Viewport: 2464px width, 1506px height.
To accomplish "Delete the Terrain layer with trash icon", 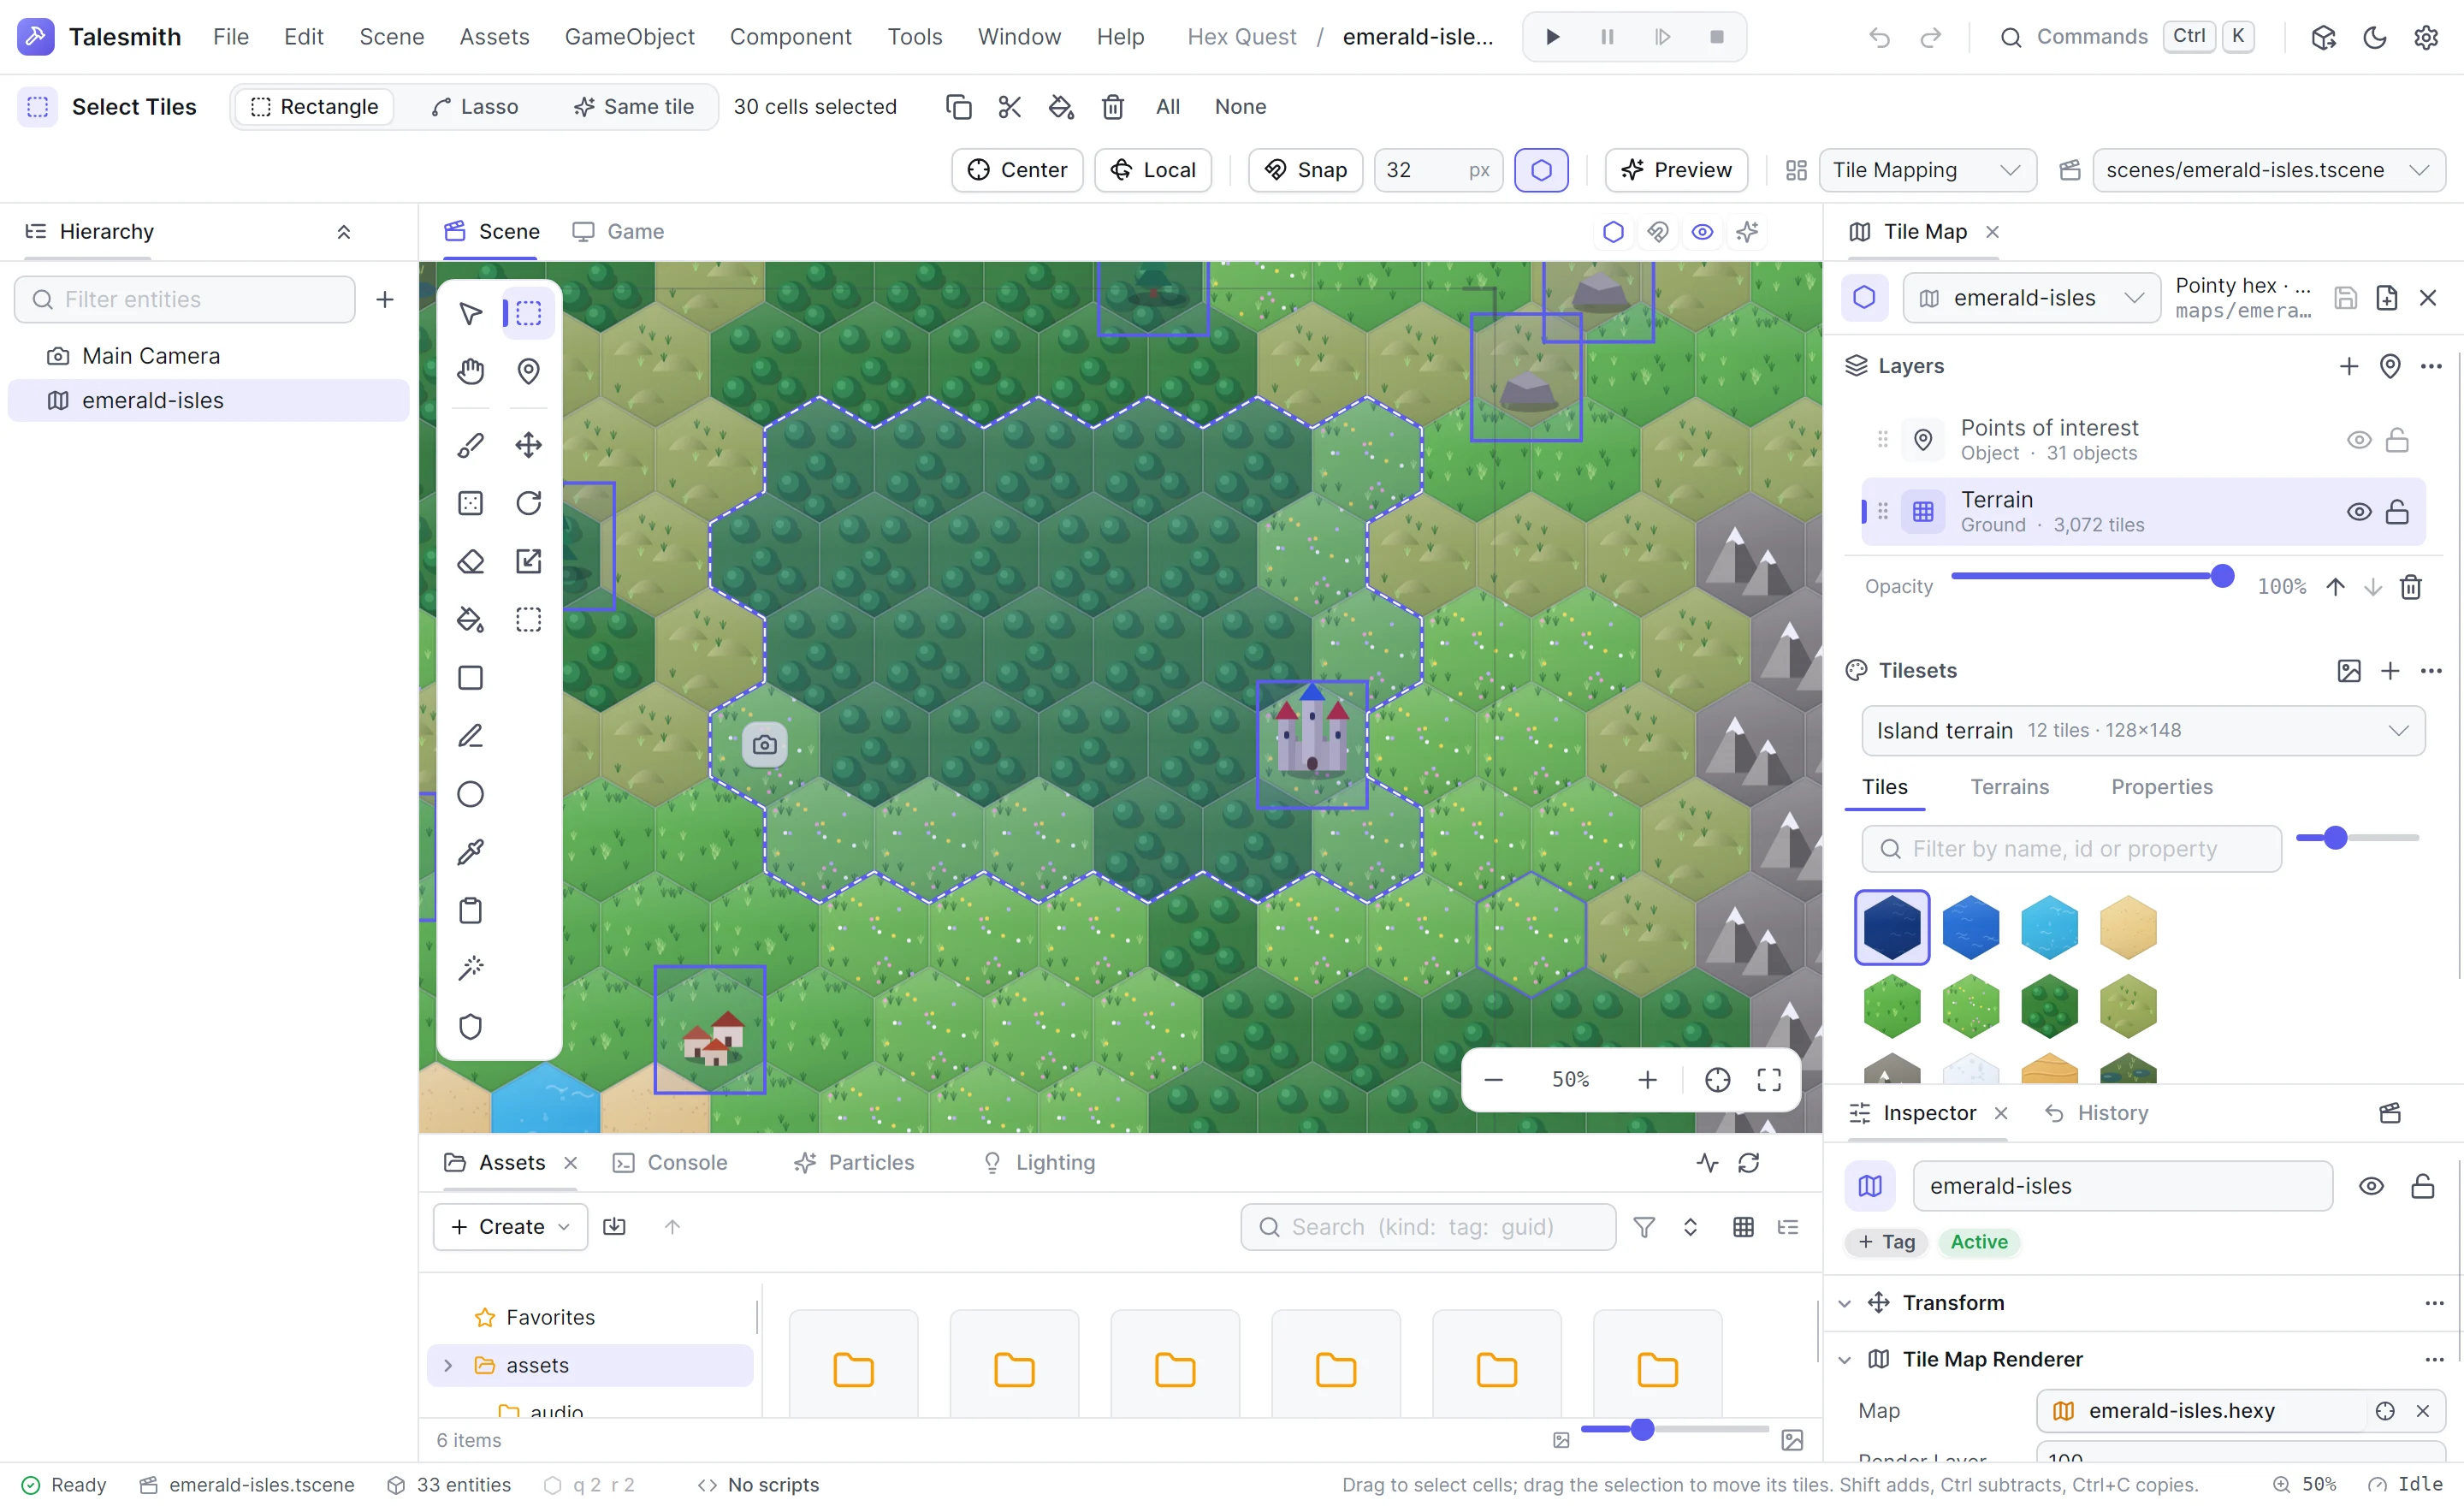I will tap(2411, 587).
